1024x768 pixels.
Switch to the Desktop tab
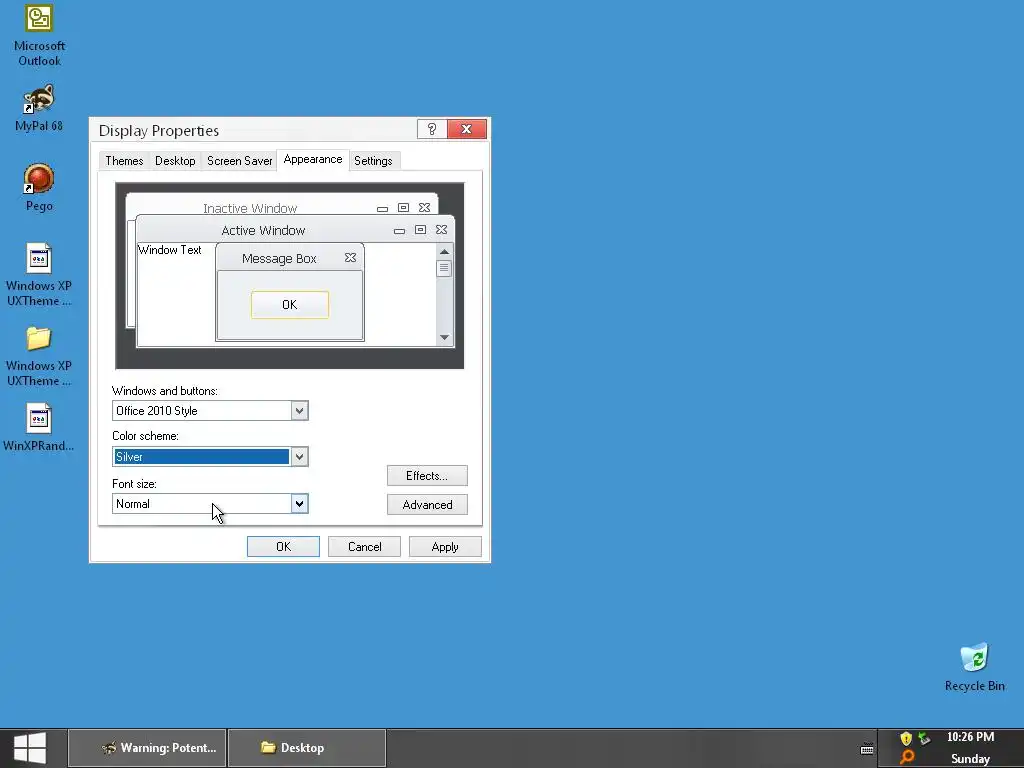(x=175, y=161)
